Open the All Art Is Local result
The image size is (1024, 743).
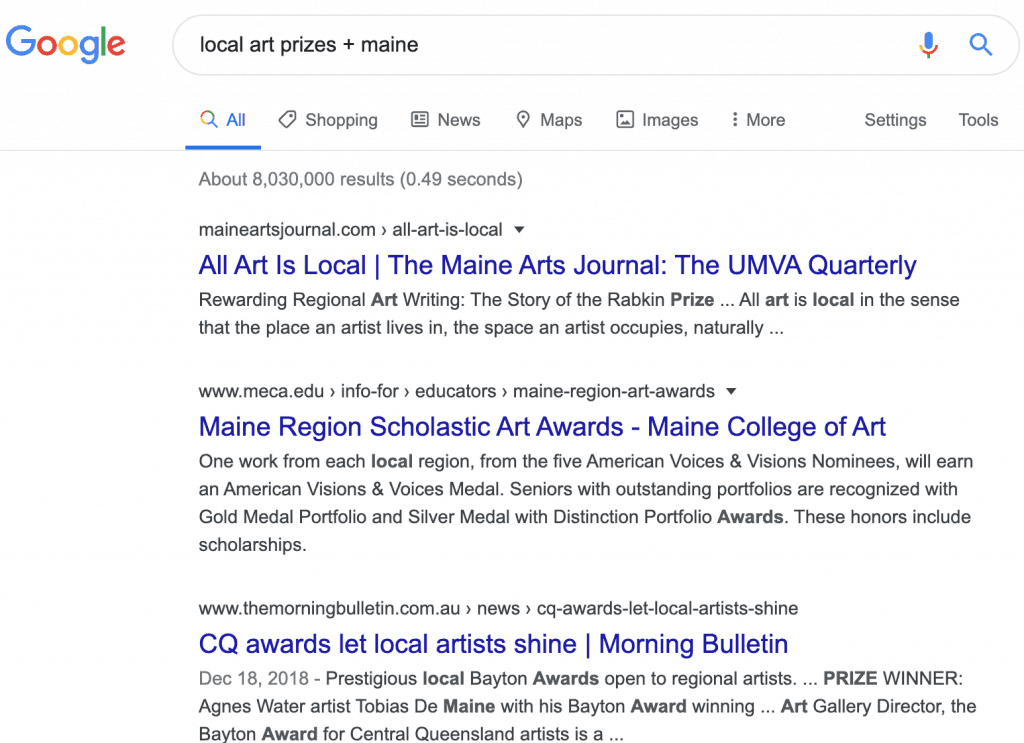(x=557, y=265)
